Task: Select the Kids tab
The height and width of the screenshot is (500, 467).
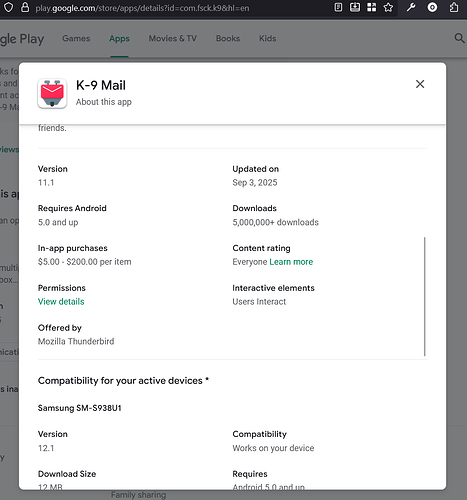Action: [x=268, y=38]
